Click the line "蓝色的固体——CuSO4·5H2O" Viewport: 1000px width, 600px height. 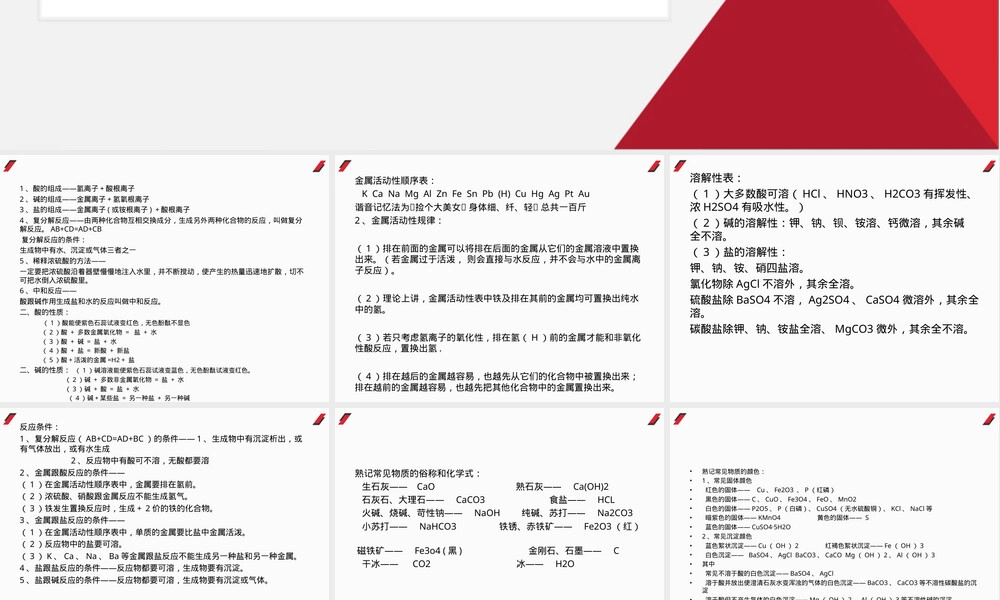pyautogui.click(x=747, y=527)
